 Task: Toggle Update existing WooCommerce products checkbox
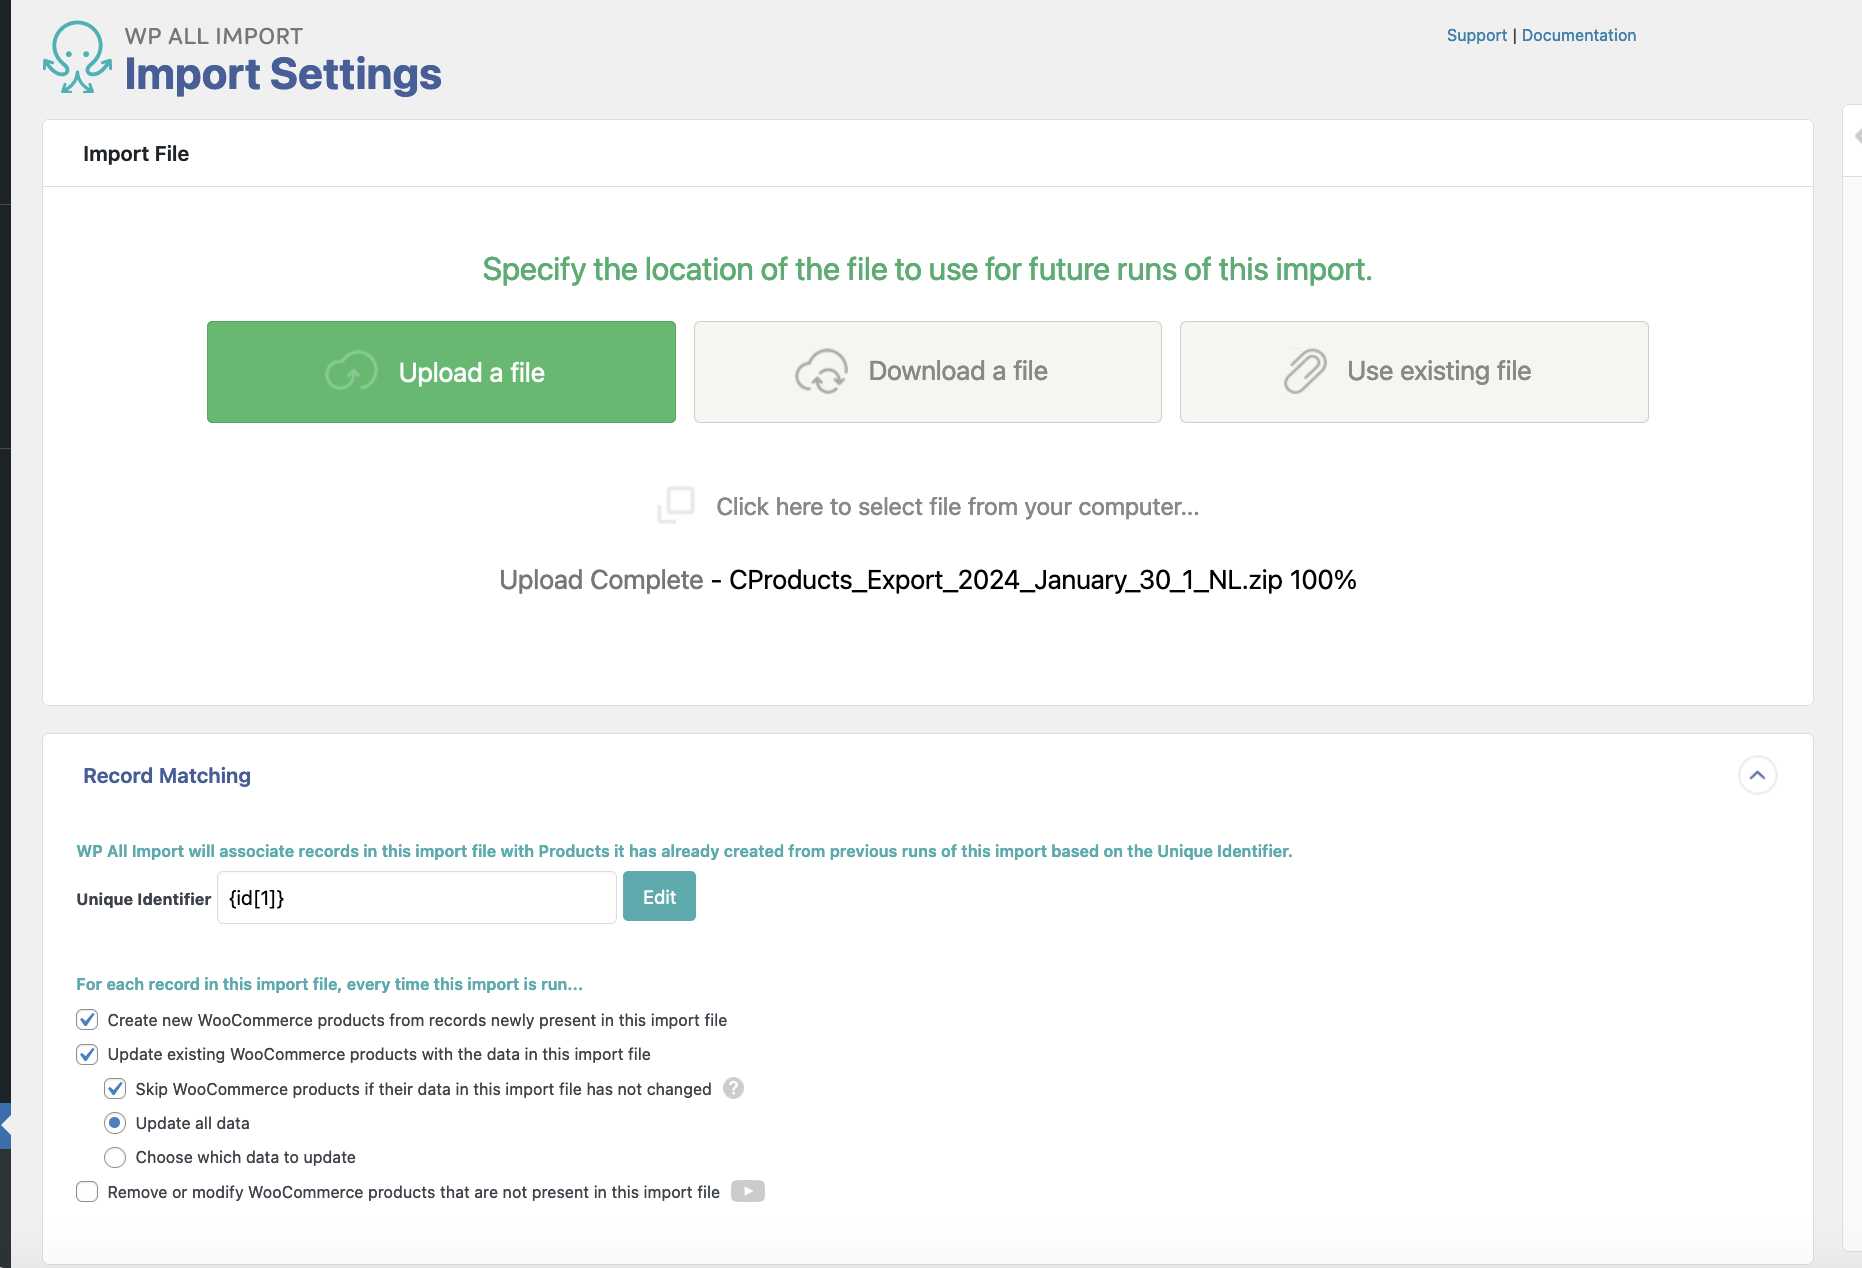click(x=87, y=1054)
